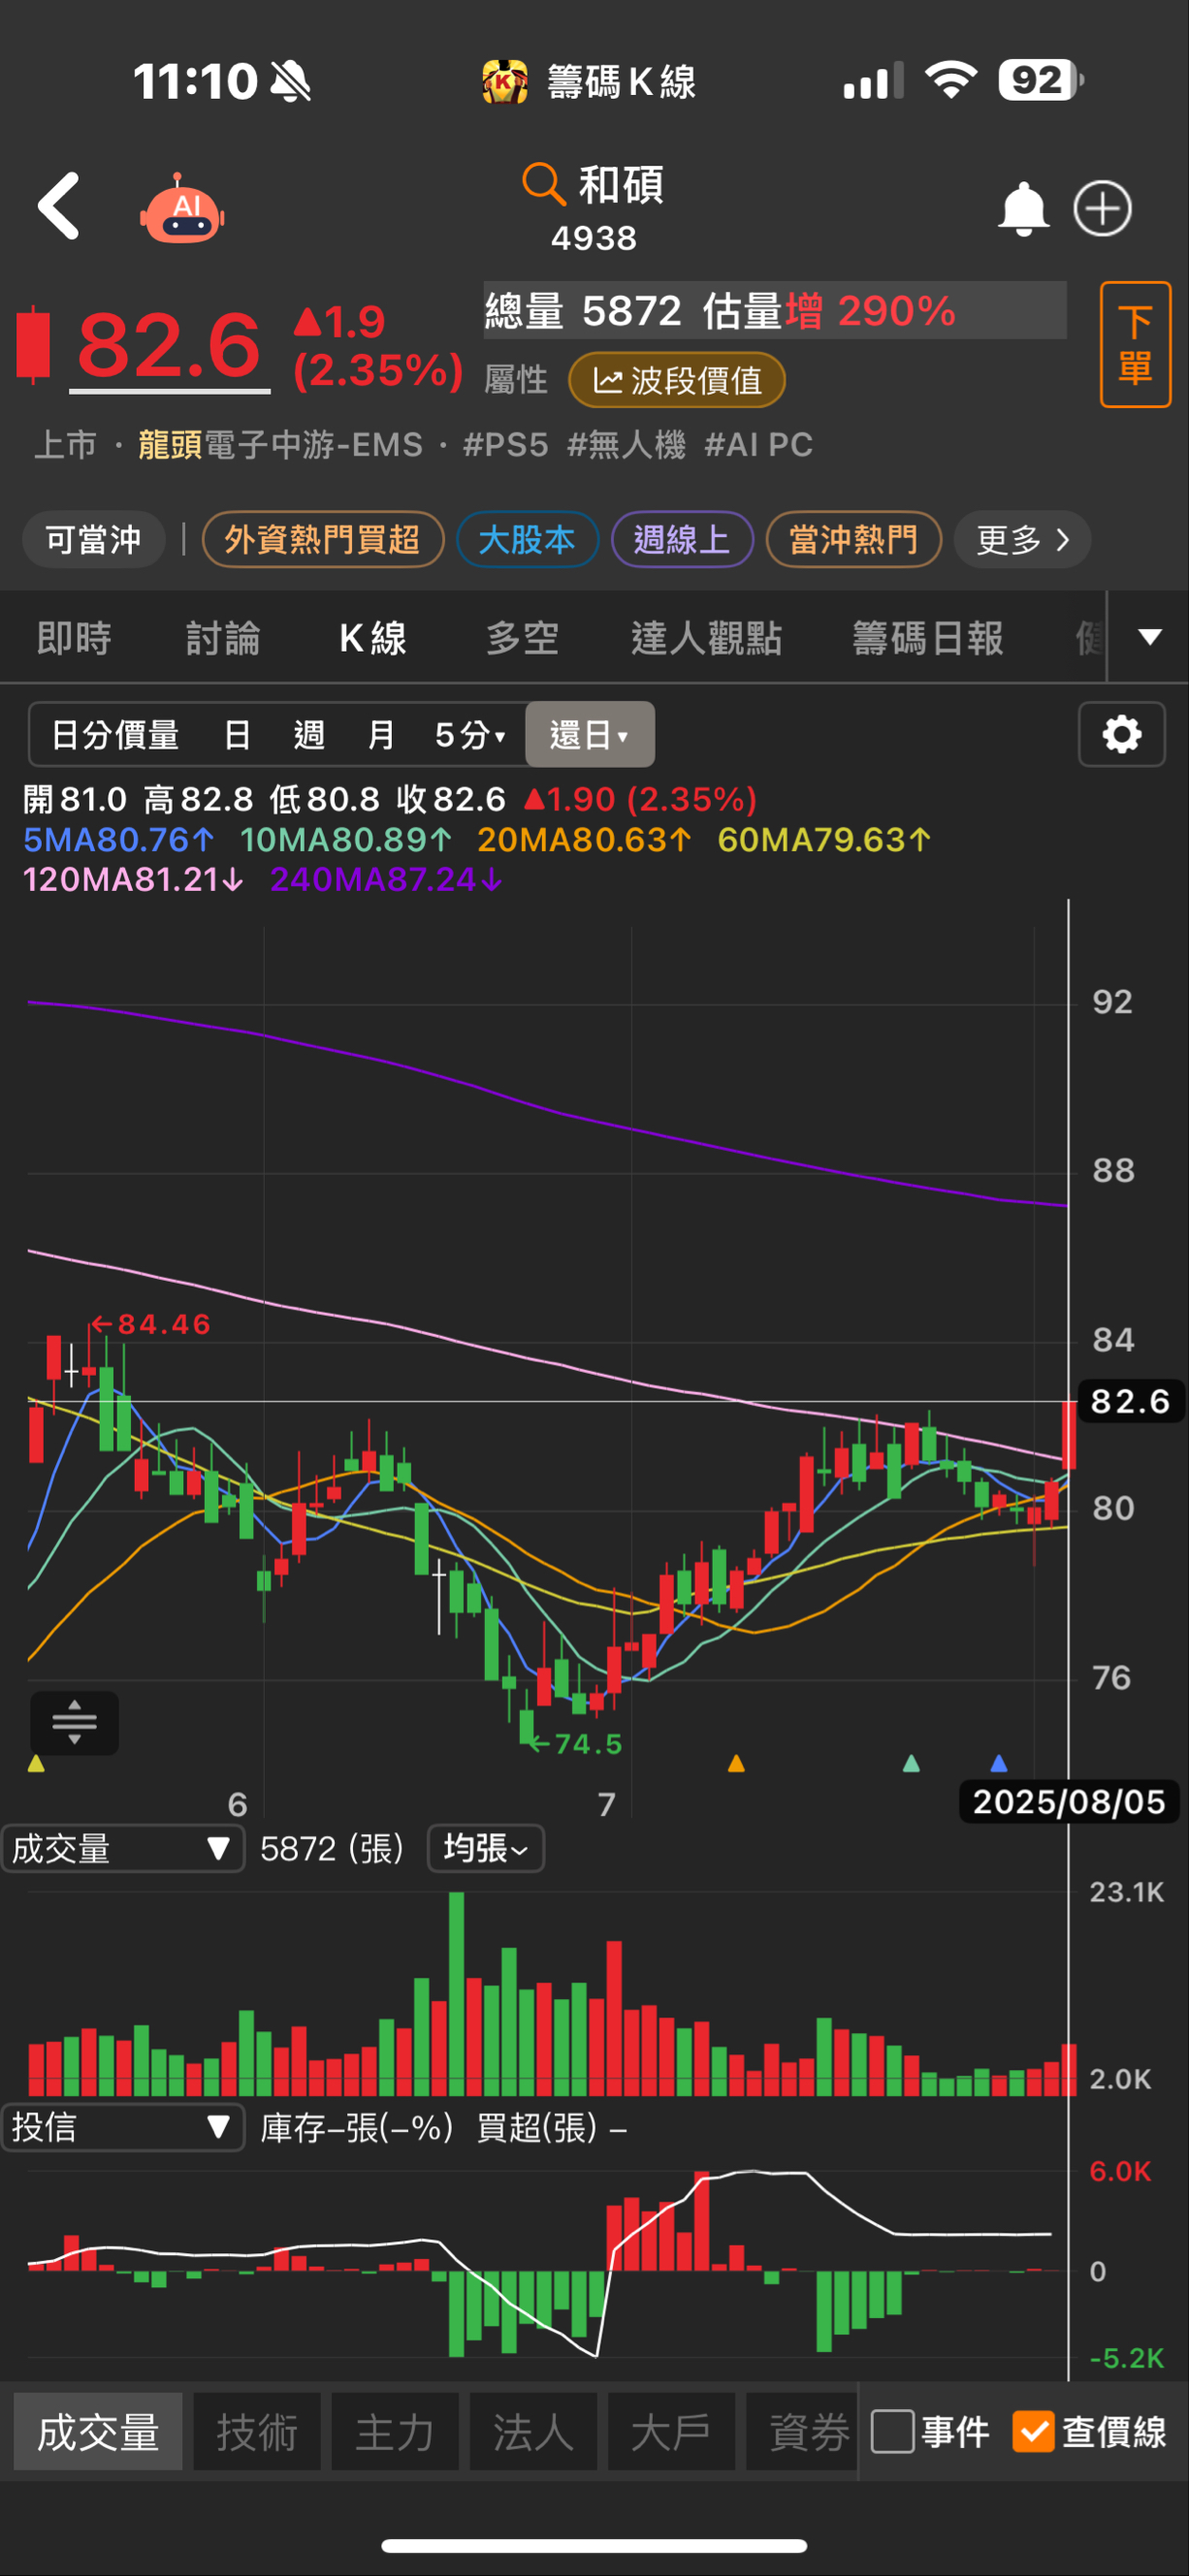Select 日 daily period
The image size is (1189, 2576).
237,735
